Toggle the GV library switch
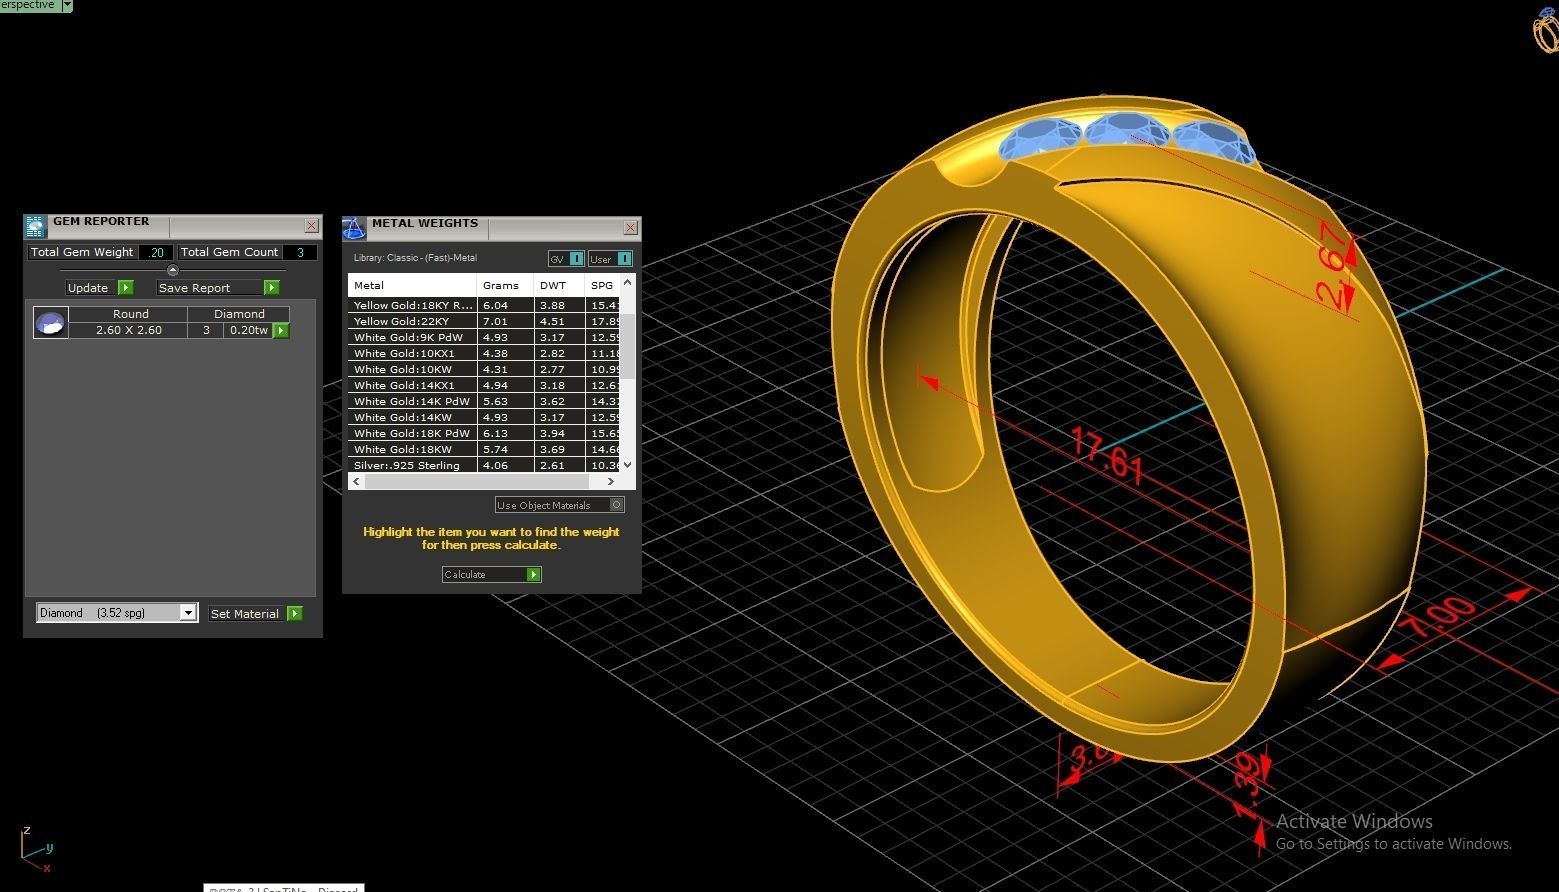 coord(566,259)
